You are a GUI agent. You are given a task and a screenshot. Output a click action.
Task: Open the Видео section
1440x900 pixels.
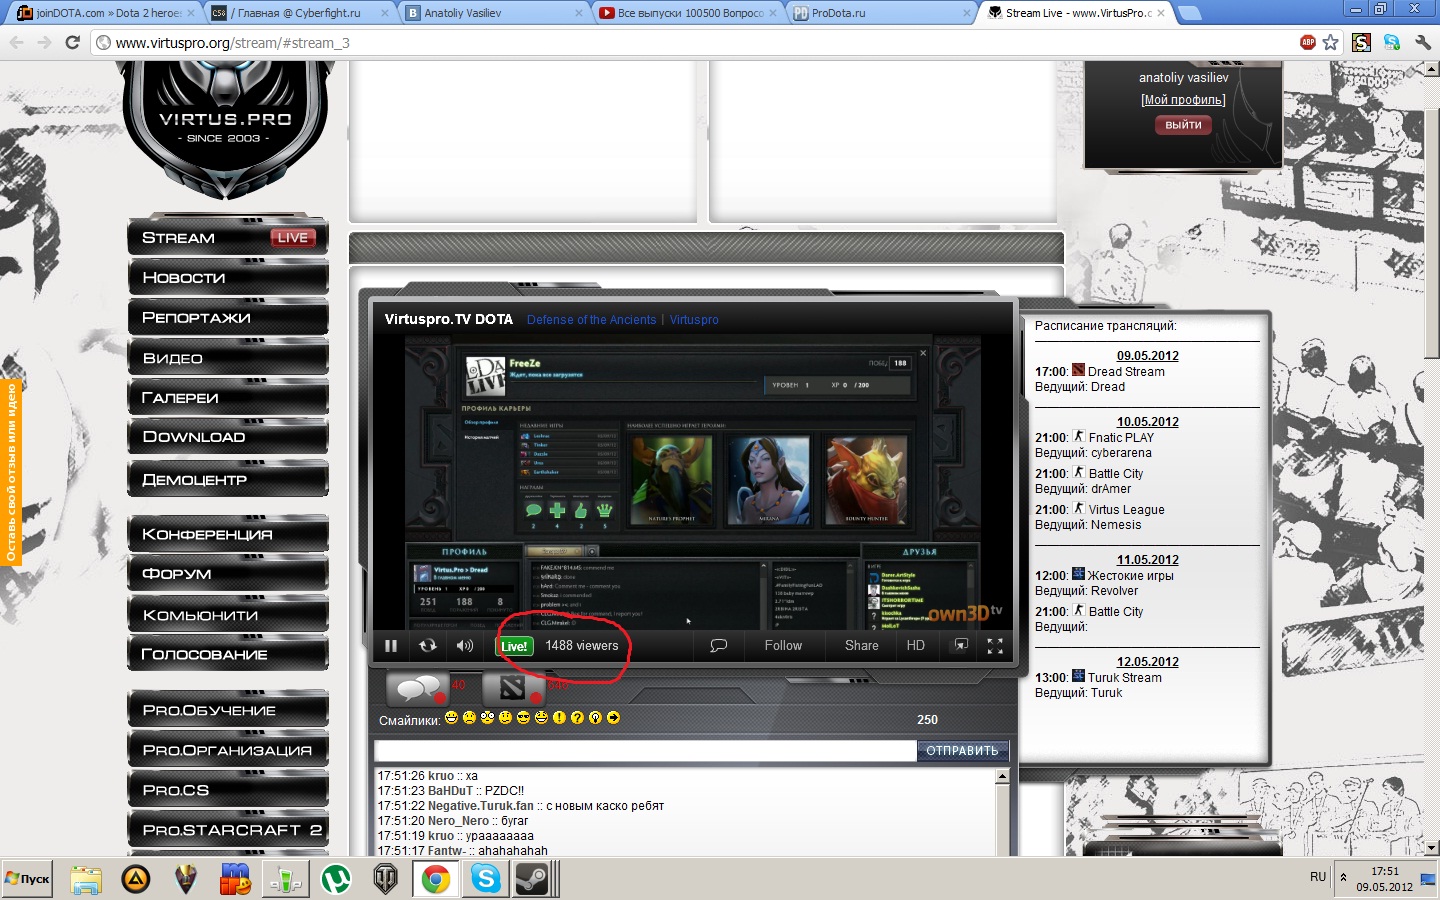(x=228, y=358)
